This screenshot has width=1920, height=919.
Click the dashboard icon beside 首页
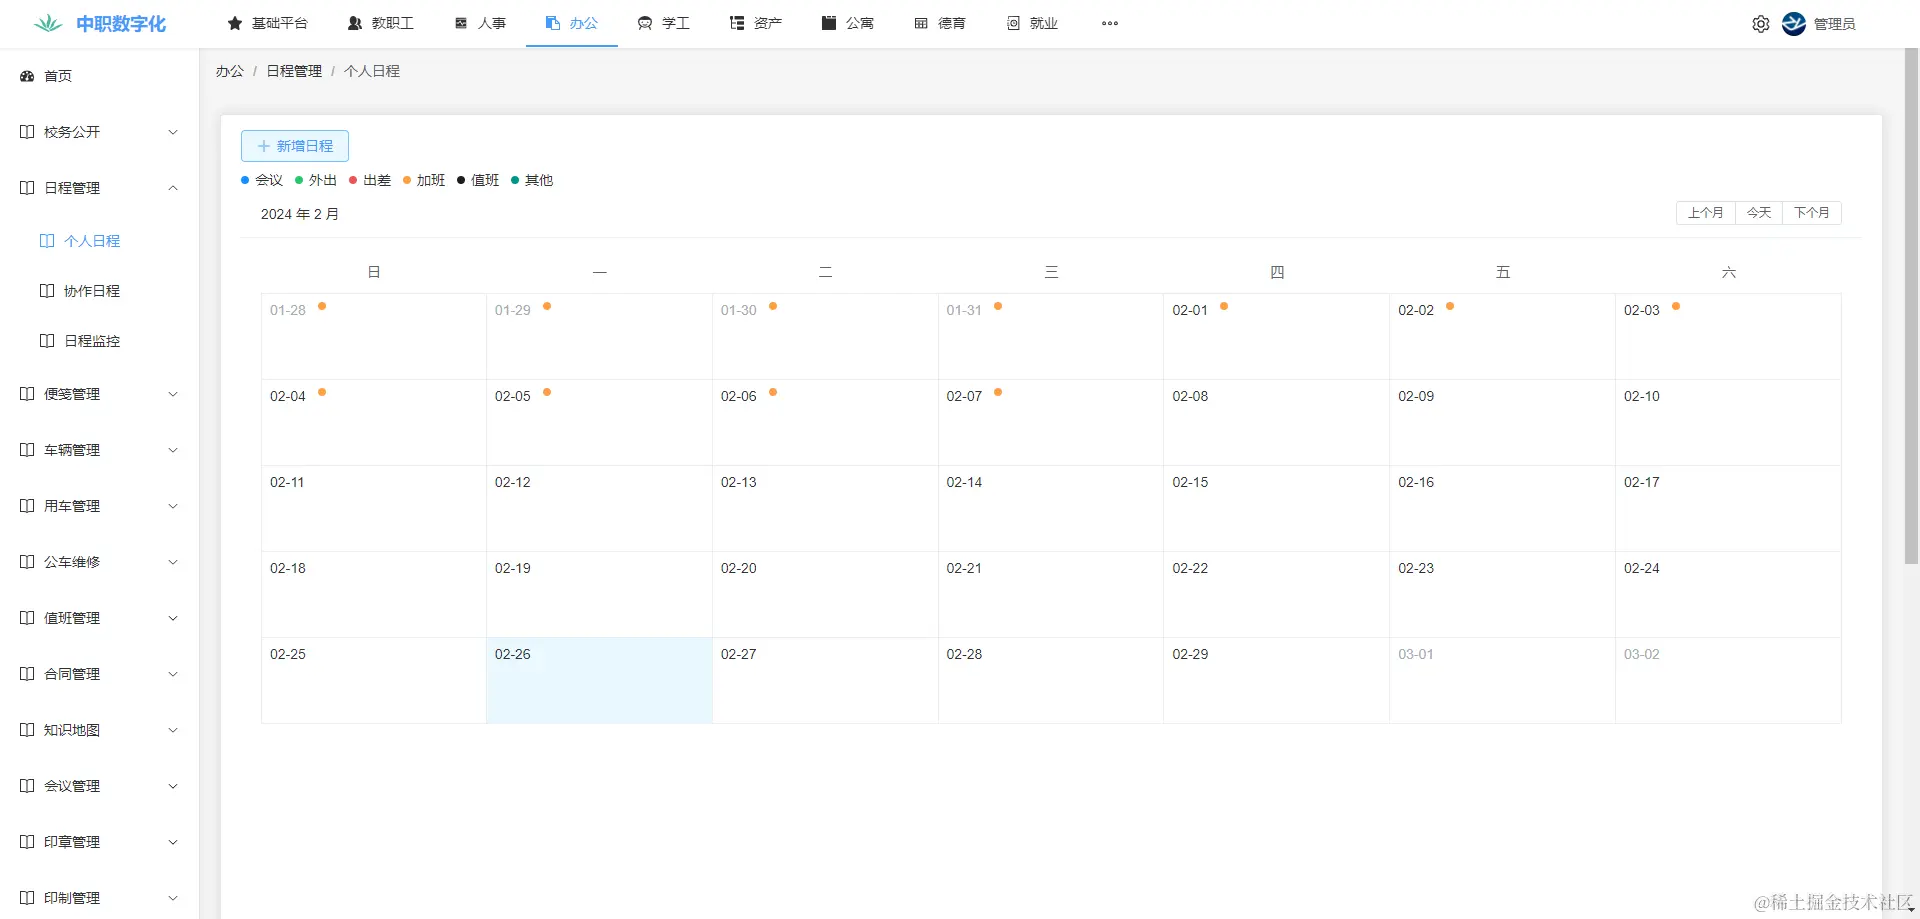pyautogui.click(x=27, y=76)
